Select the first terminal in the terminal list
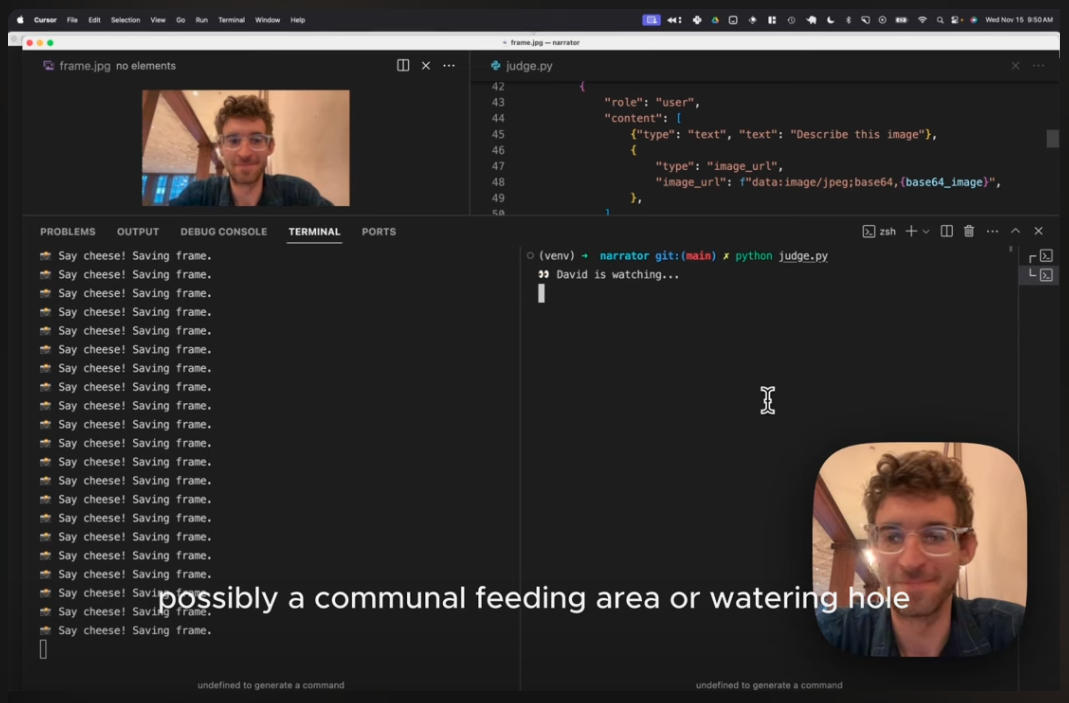The height and width of the screenshot is (703, 1069). [x=1045, y=256]
